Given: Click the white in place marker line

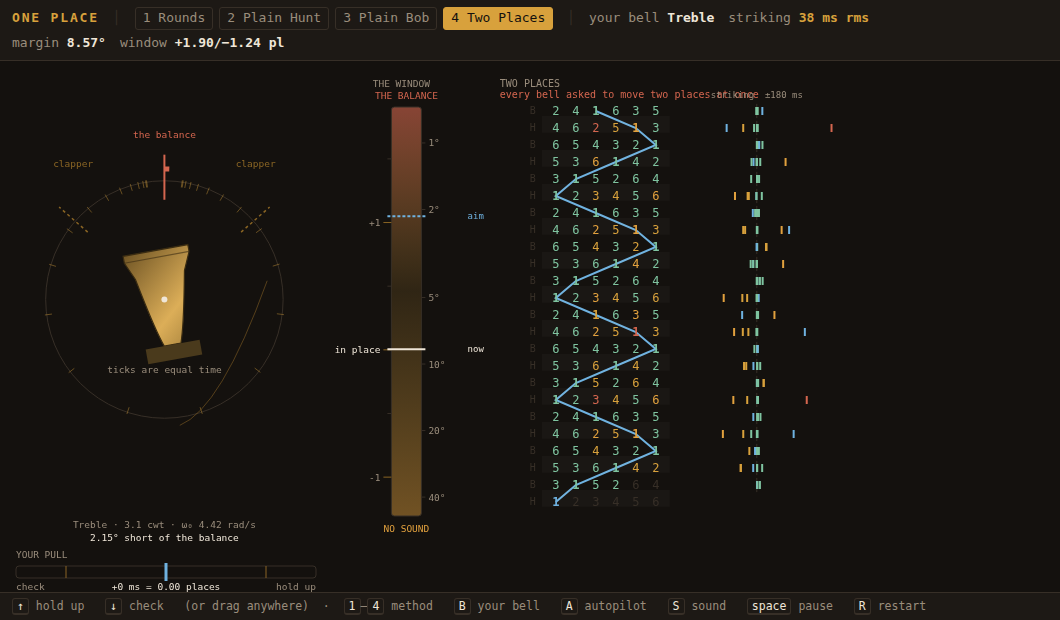Looking at the screenshot, I should click(x=406, y=350).
